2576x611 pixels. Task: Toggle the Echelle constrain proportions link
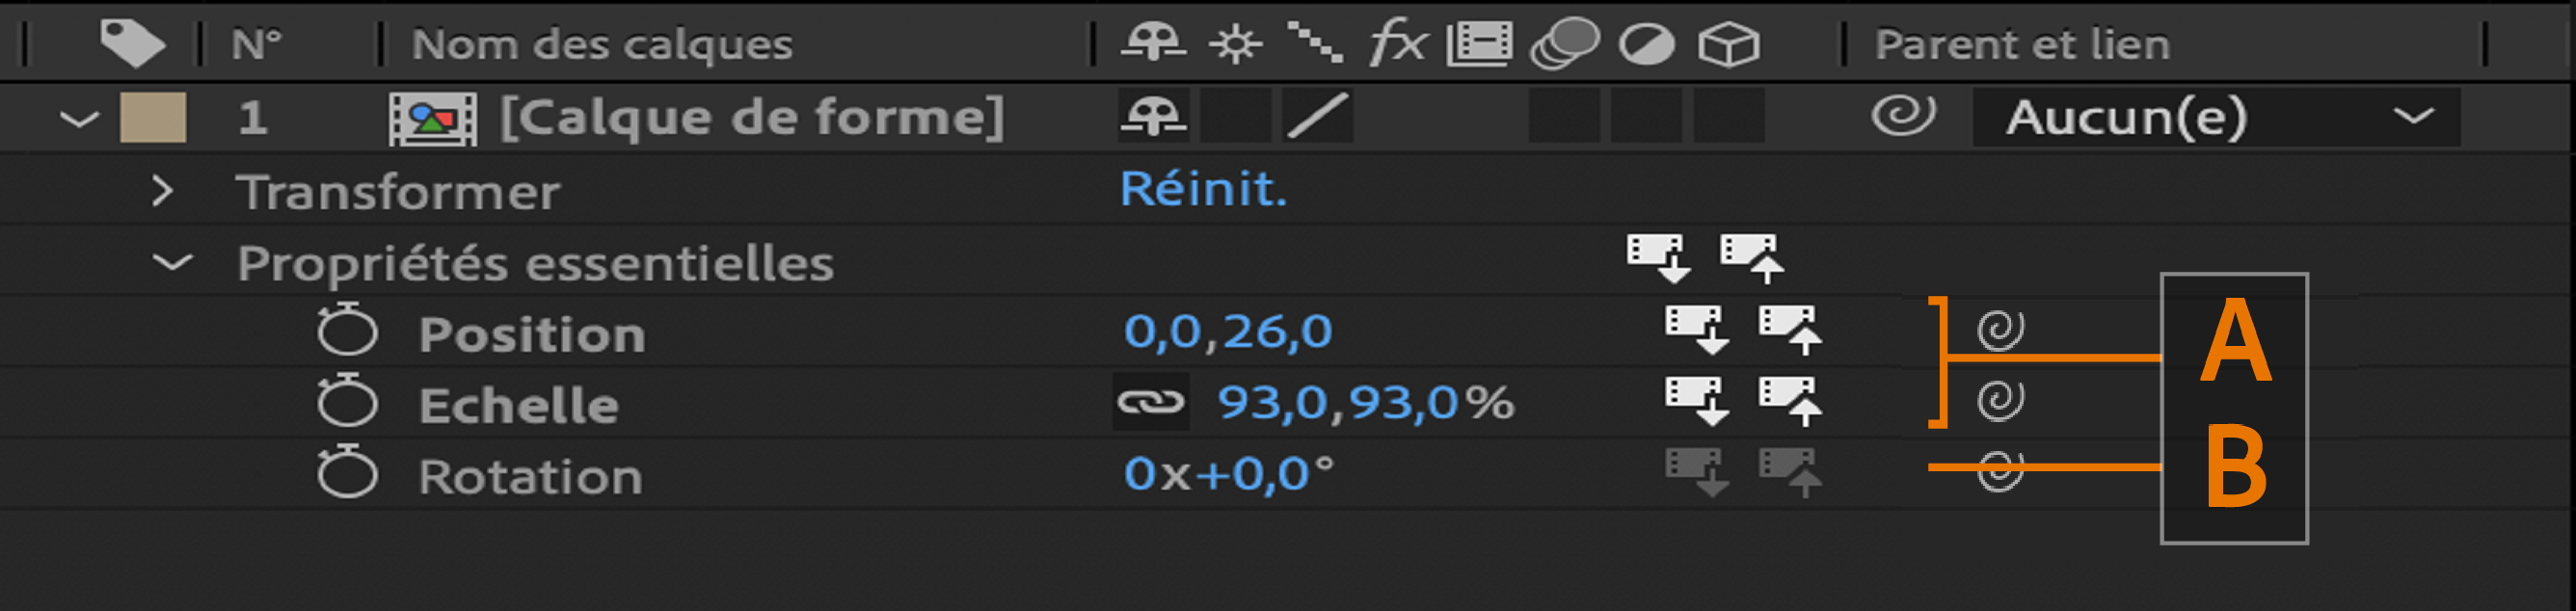tap(1150, 402)
